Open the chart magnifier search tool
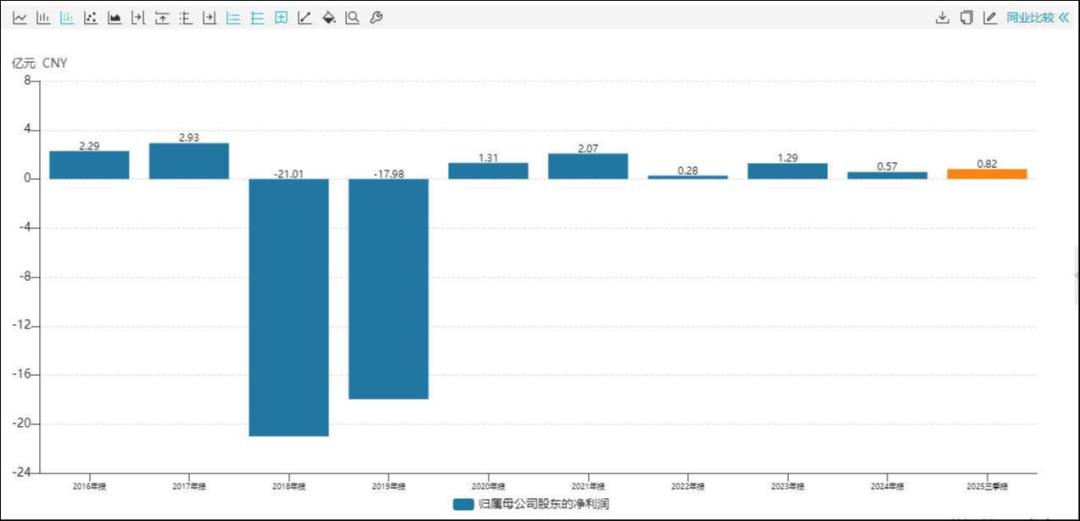 (x=352, y=19)
